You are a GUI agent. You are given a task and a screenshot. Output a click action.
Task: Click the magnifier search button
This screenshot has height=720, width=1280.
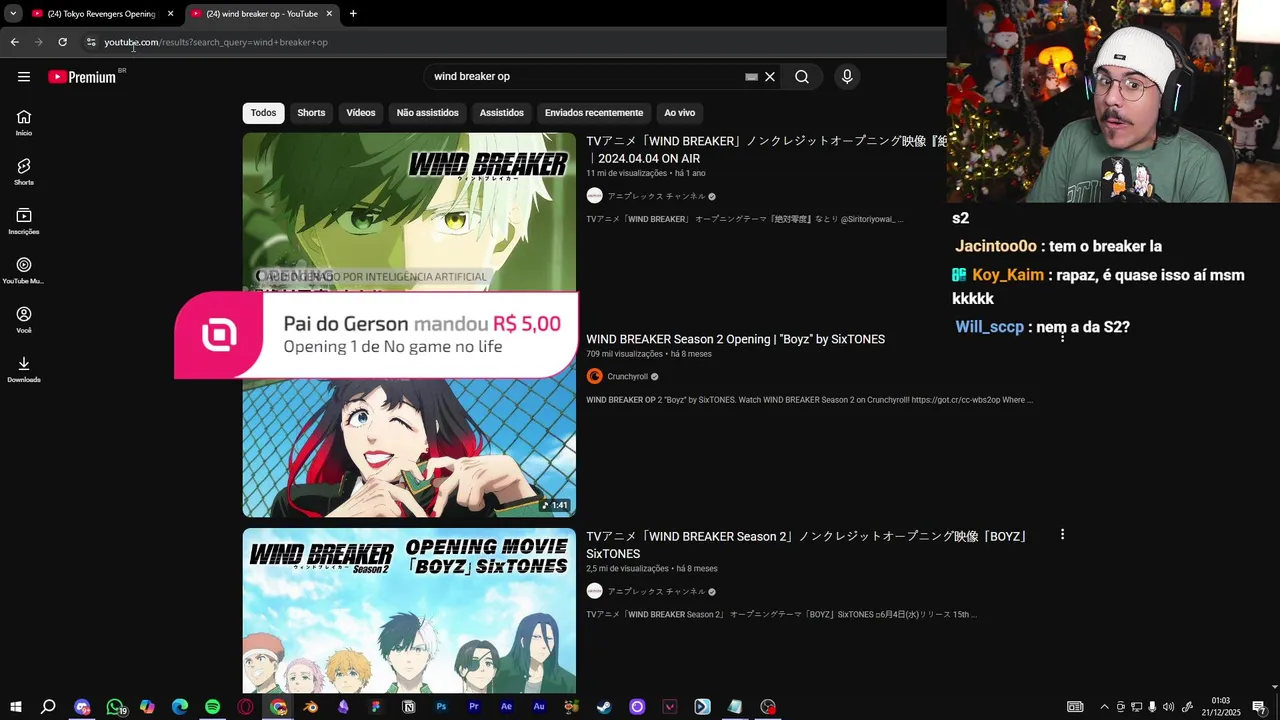coord(802,77)
